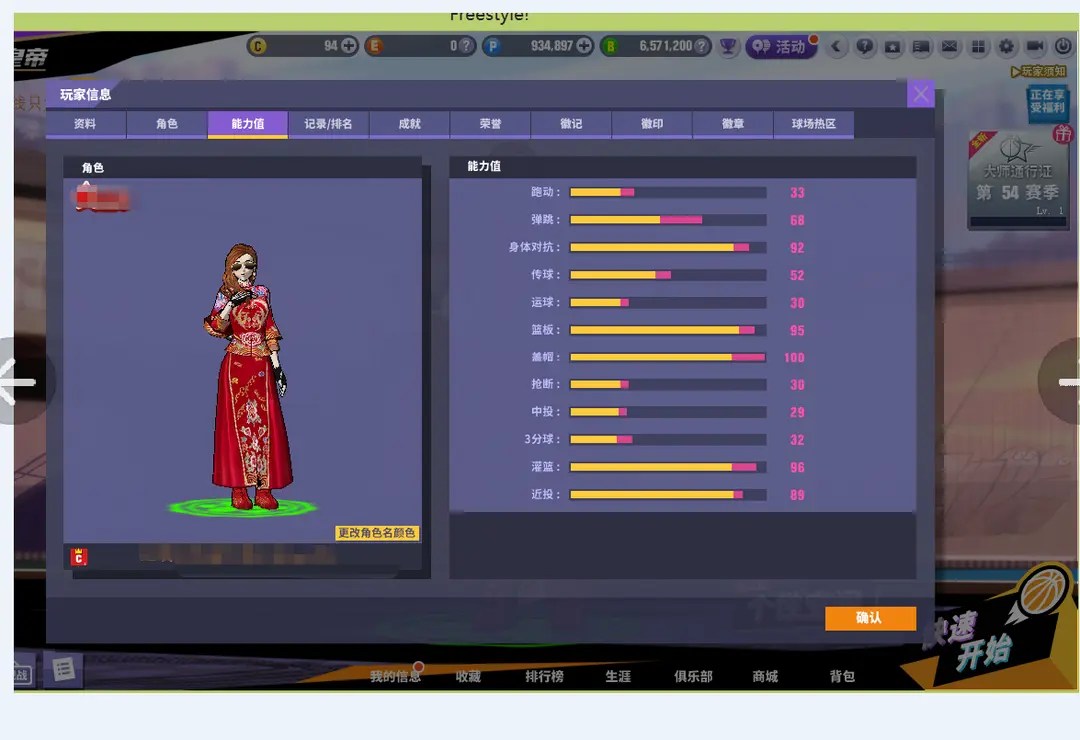Screen dimensions: 1080x740
Task: Open the 球场热区 court hot zone tab
Action: (x=813, y=124)
